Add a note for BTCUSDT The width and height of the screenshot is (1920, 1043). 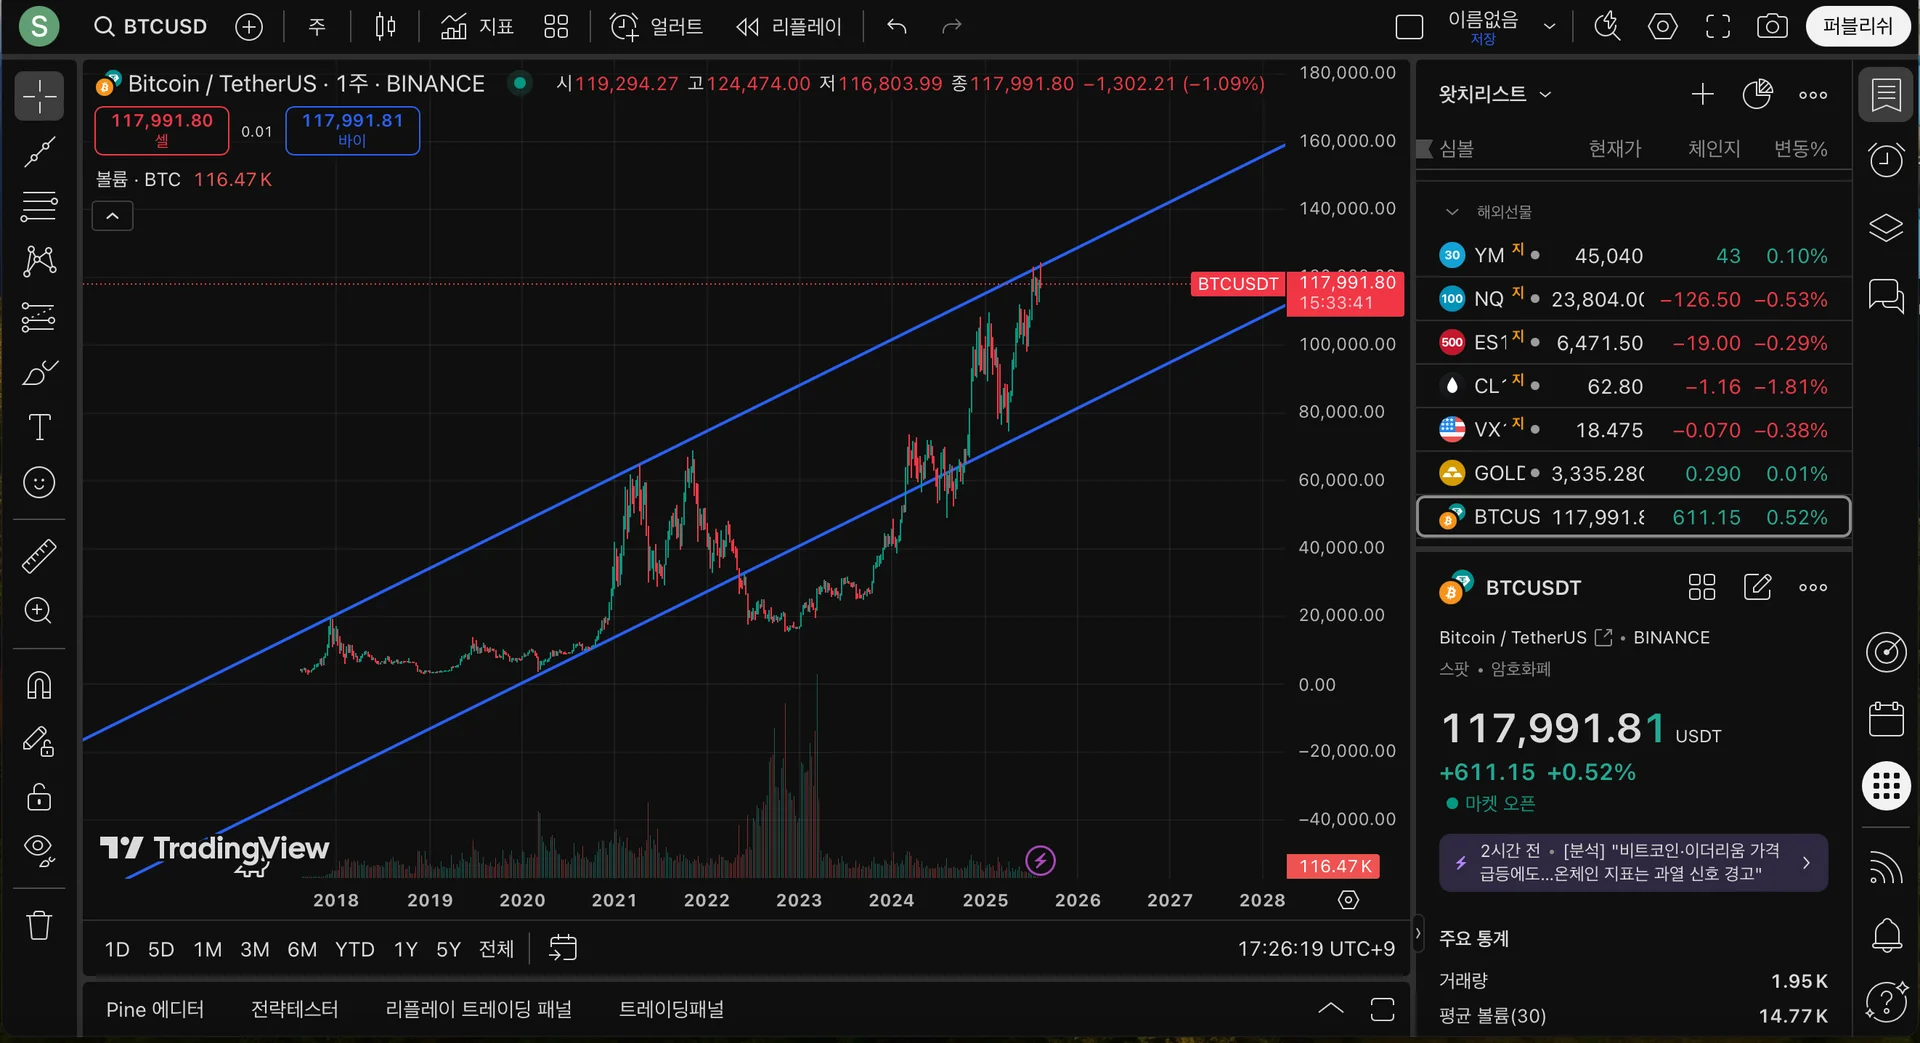1757,587
